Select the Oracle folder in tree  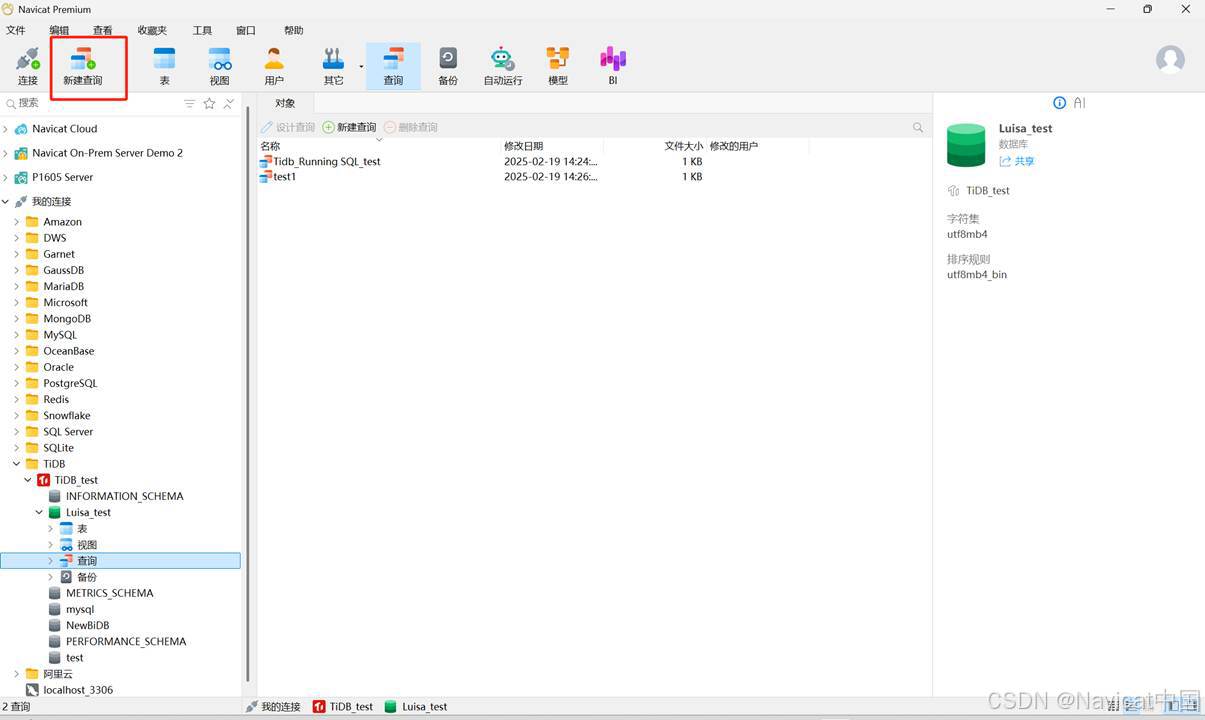[x=58, y=367]
